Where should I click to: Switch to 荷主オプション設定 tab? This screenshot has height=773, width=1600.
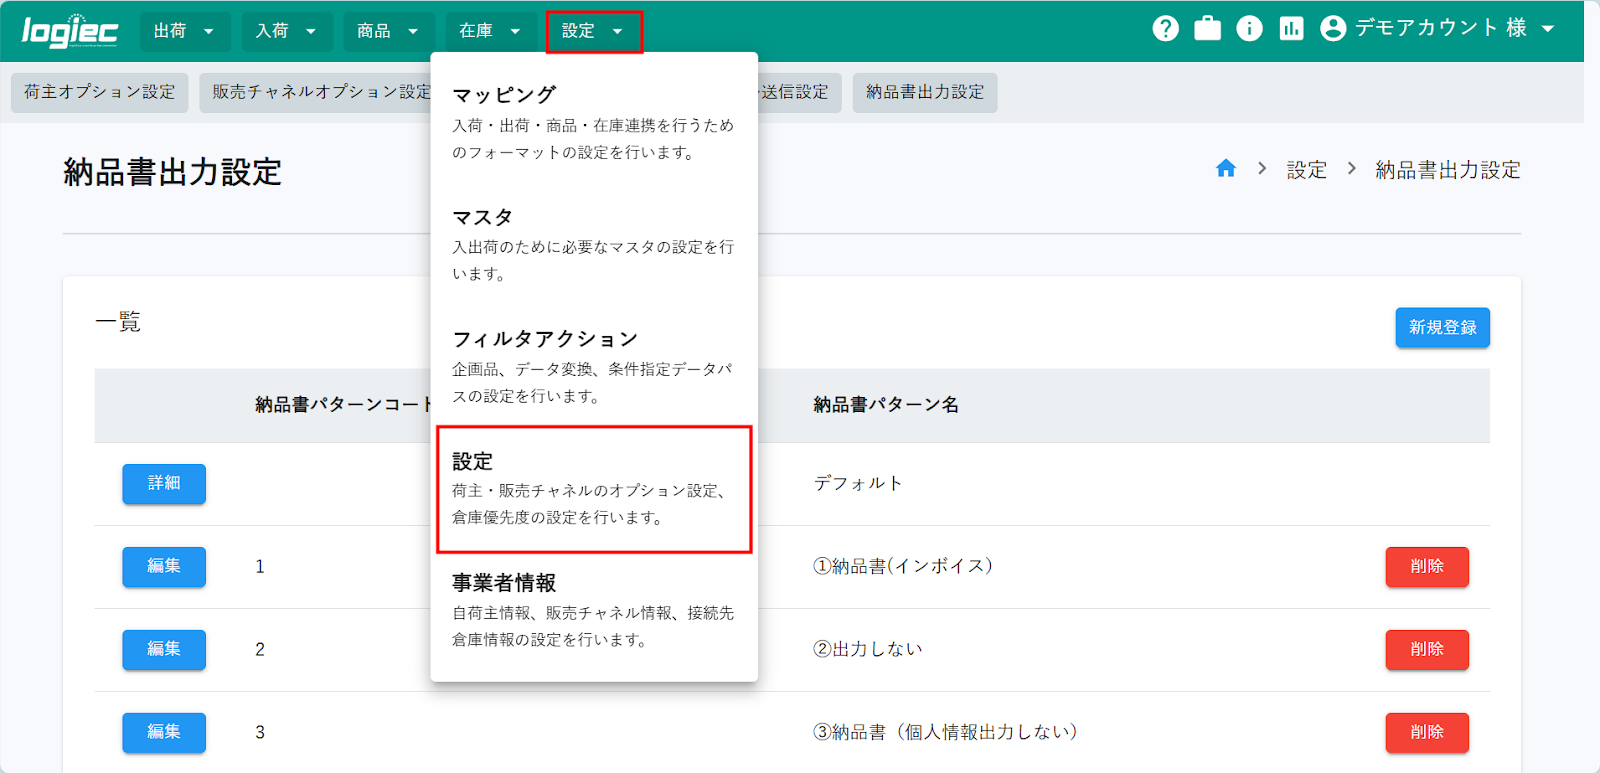(x=100, y=92)
